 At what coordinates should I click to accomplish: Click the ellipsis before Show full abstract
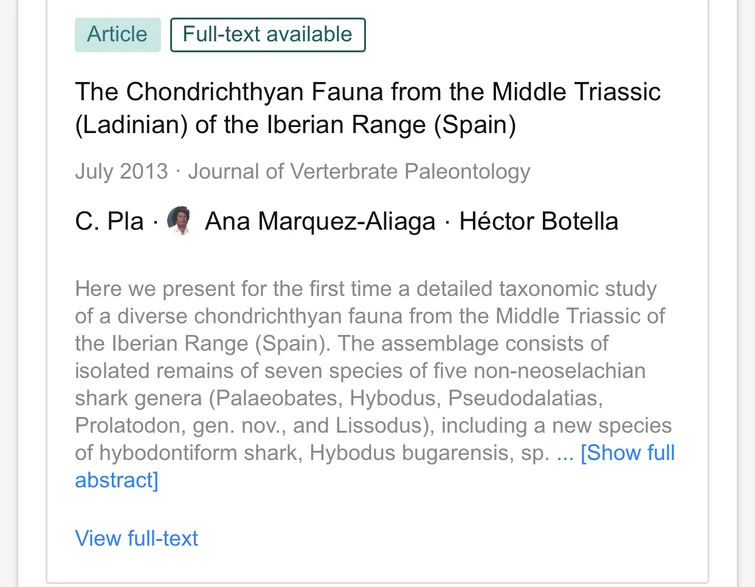pyautogui.click(x=565, y=453)
